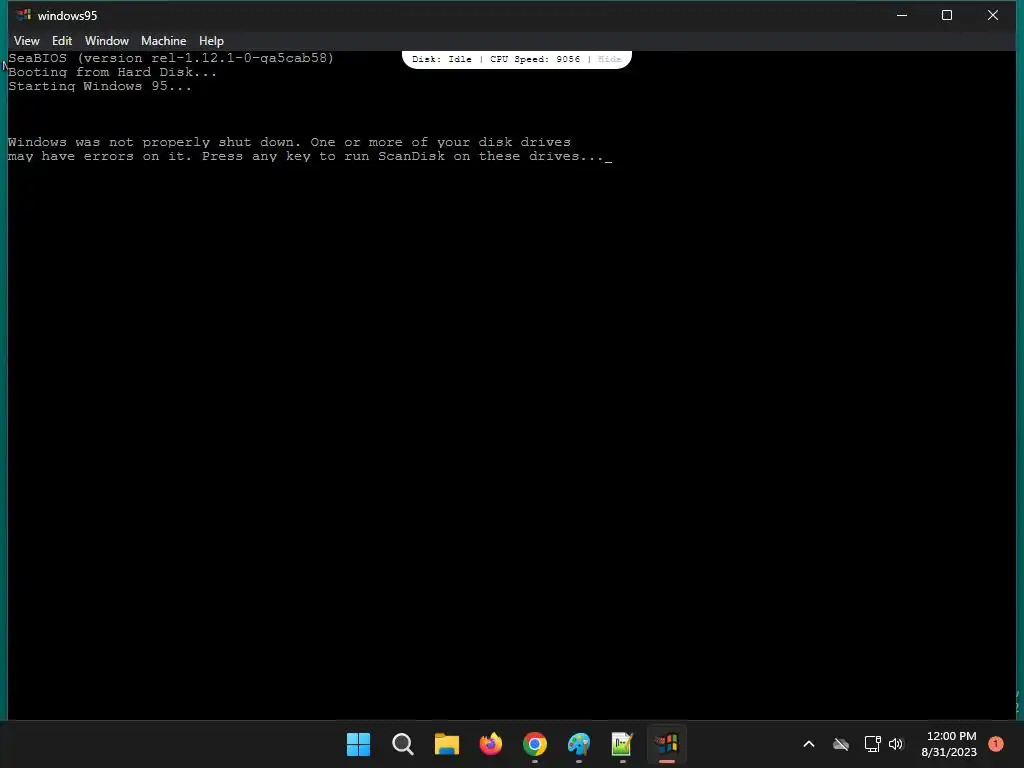Click the OneDrive cloud tray icon
1024x768 pixels.
pyautogui.click(x=840, y=744)
